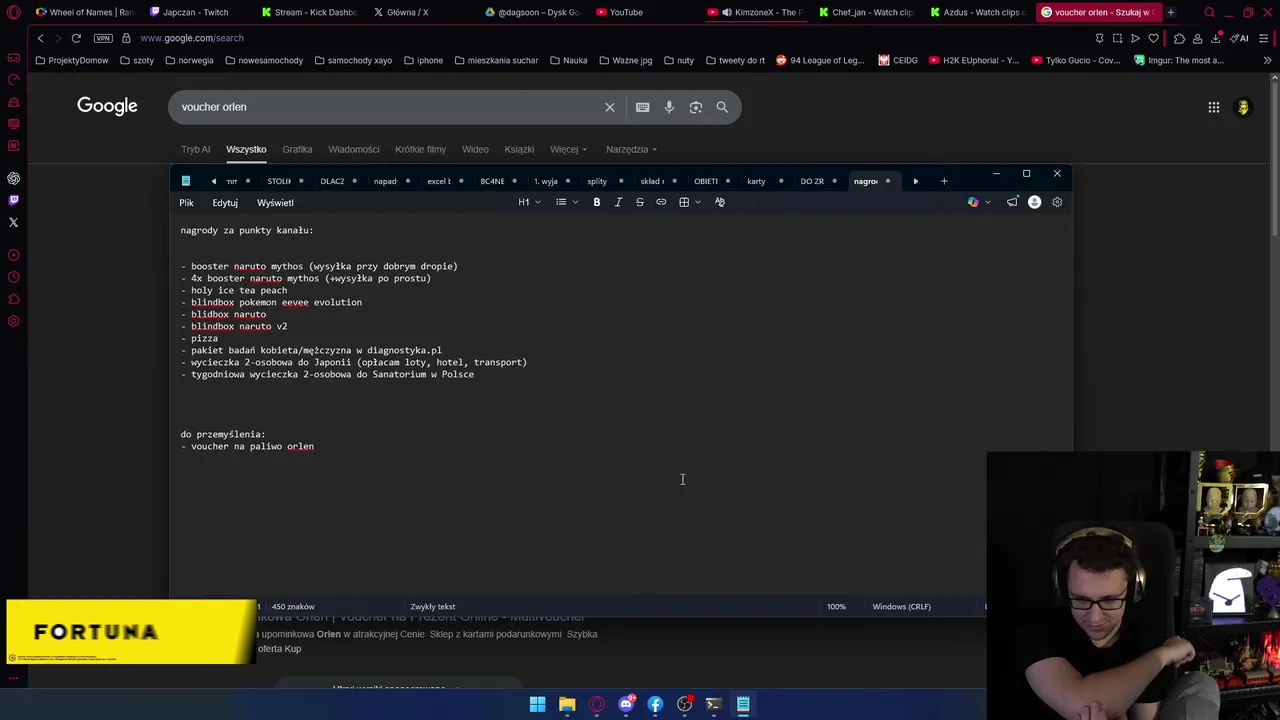Click into Google search field

click(x=390, y=107)
